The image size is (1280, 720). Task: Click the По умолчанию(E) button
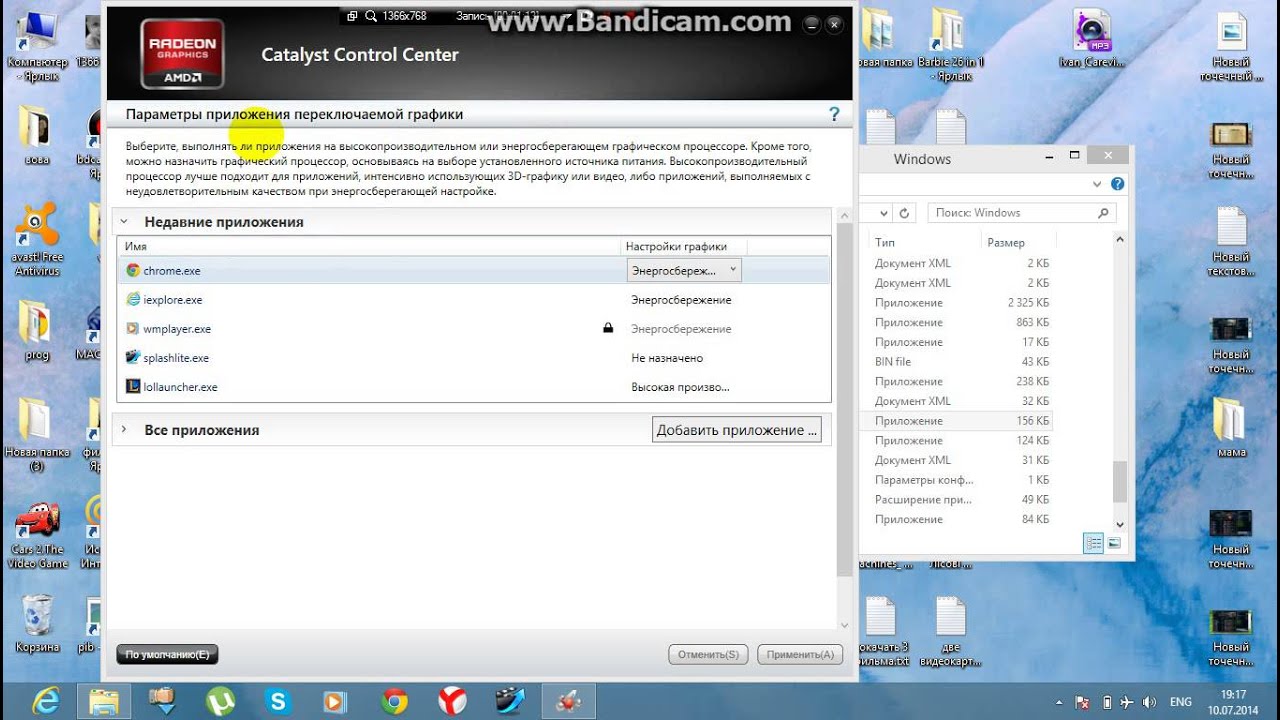167,654
